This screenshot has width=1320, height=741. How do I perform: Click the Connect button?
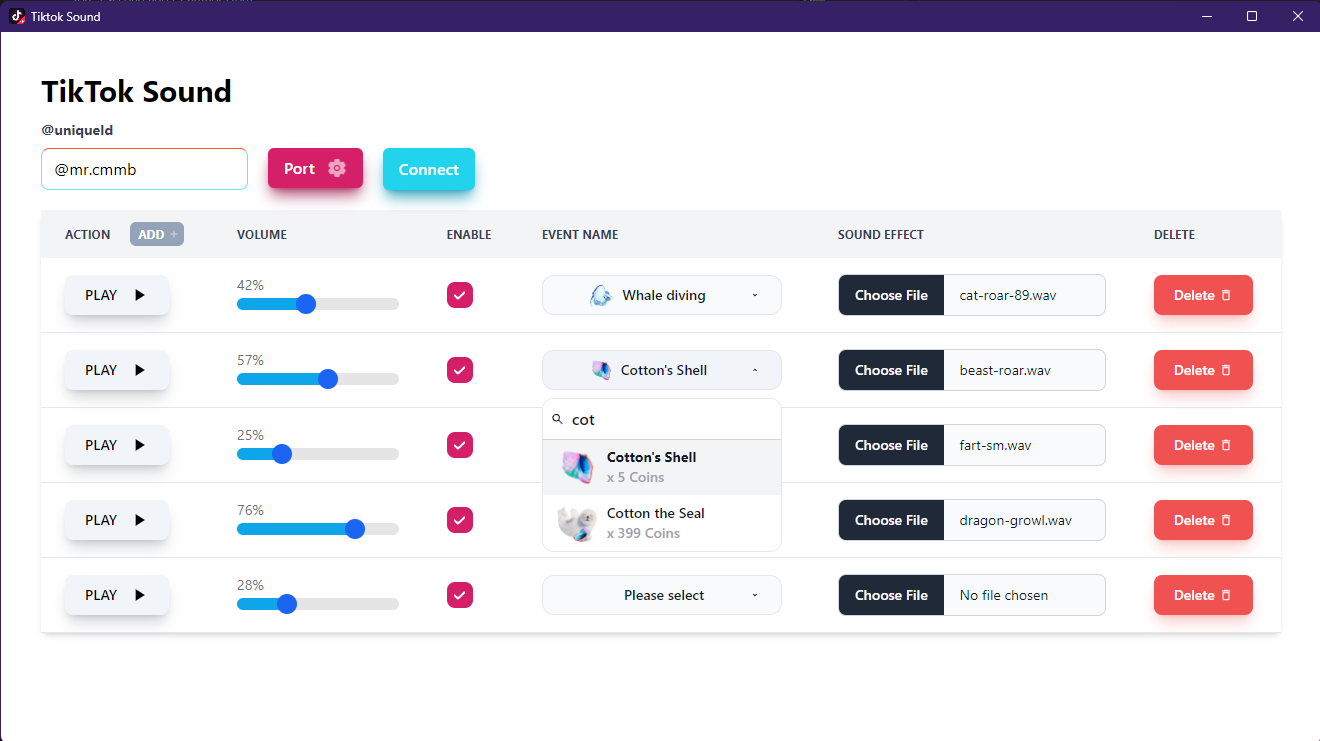coord(429,169)
